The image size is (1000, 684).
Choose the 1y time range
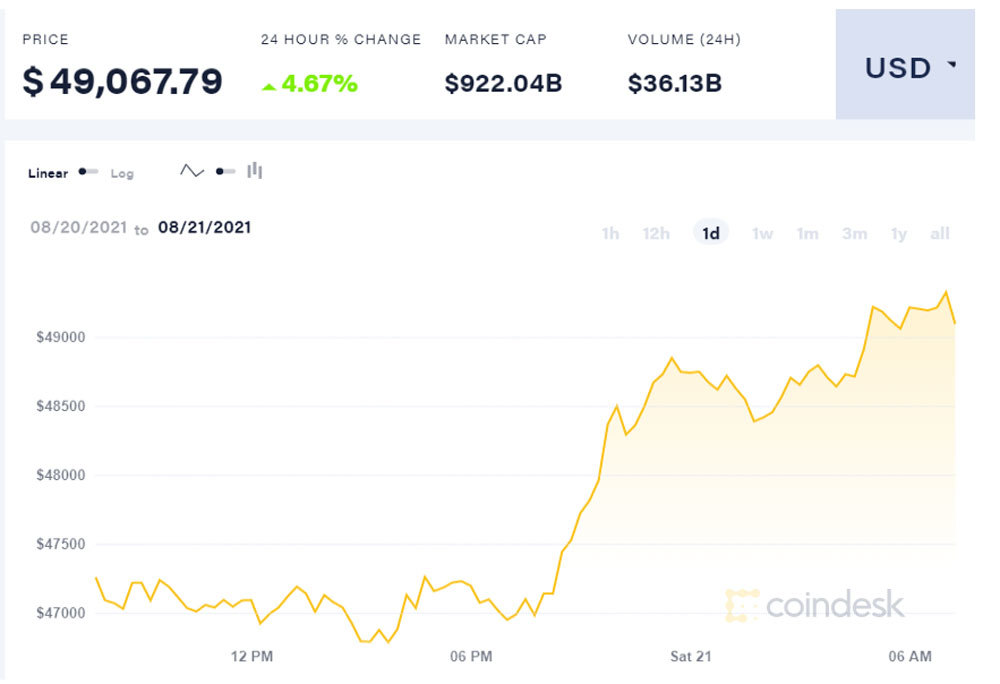point(899,234)
